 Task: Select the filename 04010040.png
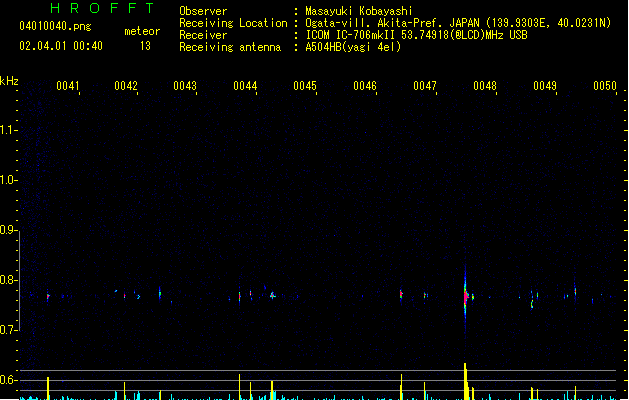pyautogui.click(x=55, y=26)
